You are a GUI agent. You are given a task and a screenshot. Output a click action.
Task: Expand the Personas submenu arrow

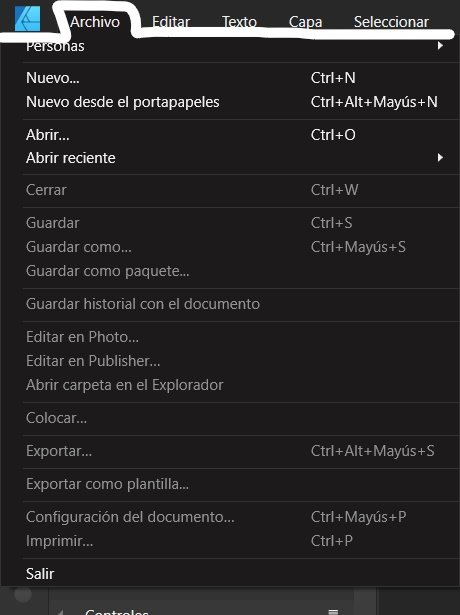click(x=440, y=46)
